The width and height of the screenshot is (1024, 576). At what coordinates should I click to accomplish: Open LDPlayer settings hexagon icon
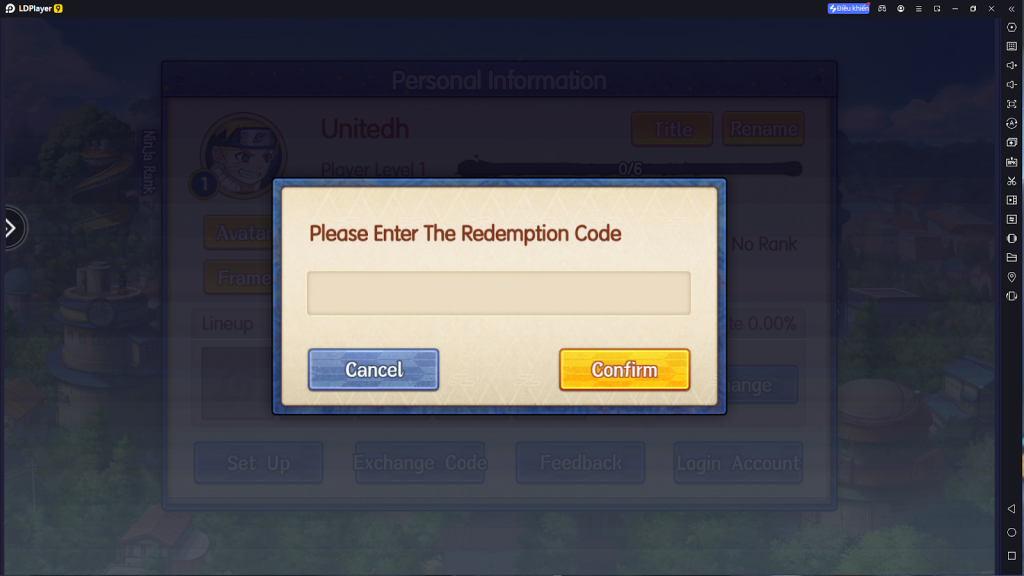click(1012, 27)
